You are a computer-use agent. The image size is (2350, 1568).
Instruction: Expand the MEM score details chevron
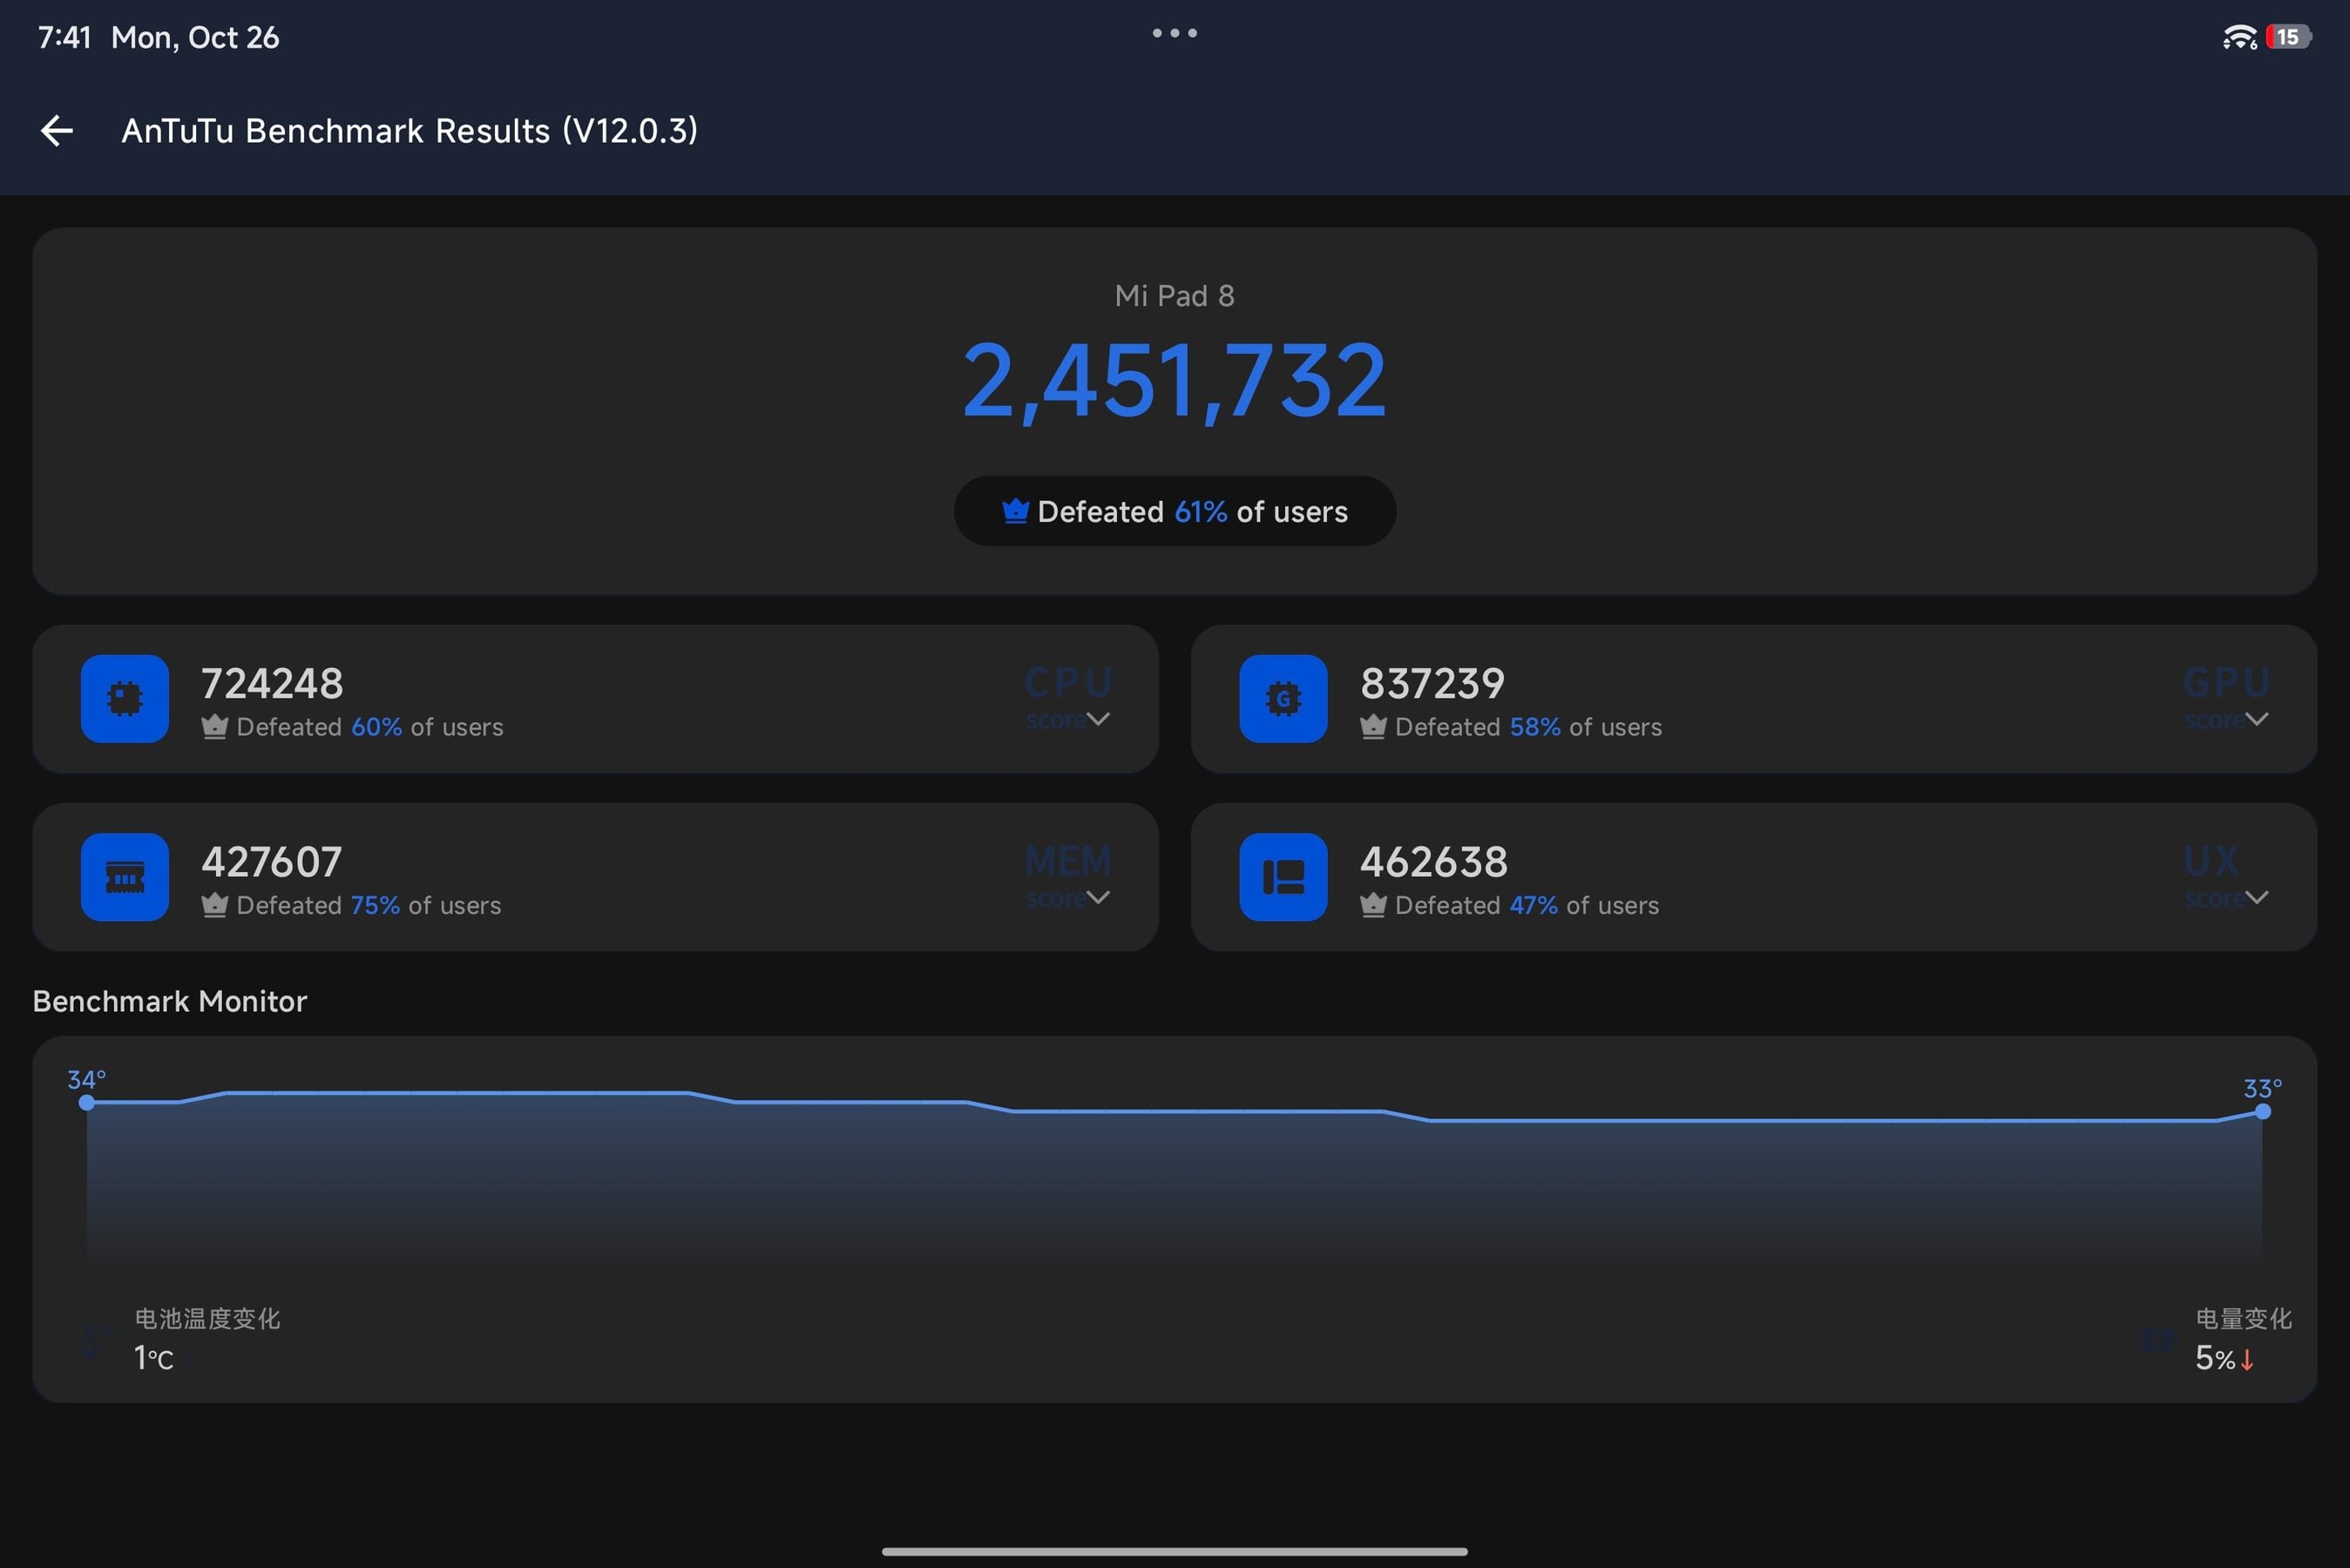[1097, 897]
